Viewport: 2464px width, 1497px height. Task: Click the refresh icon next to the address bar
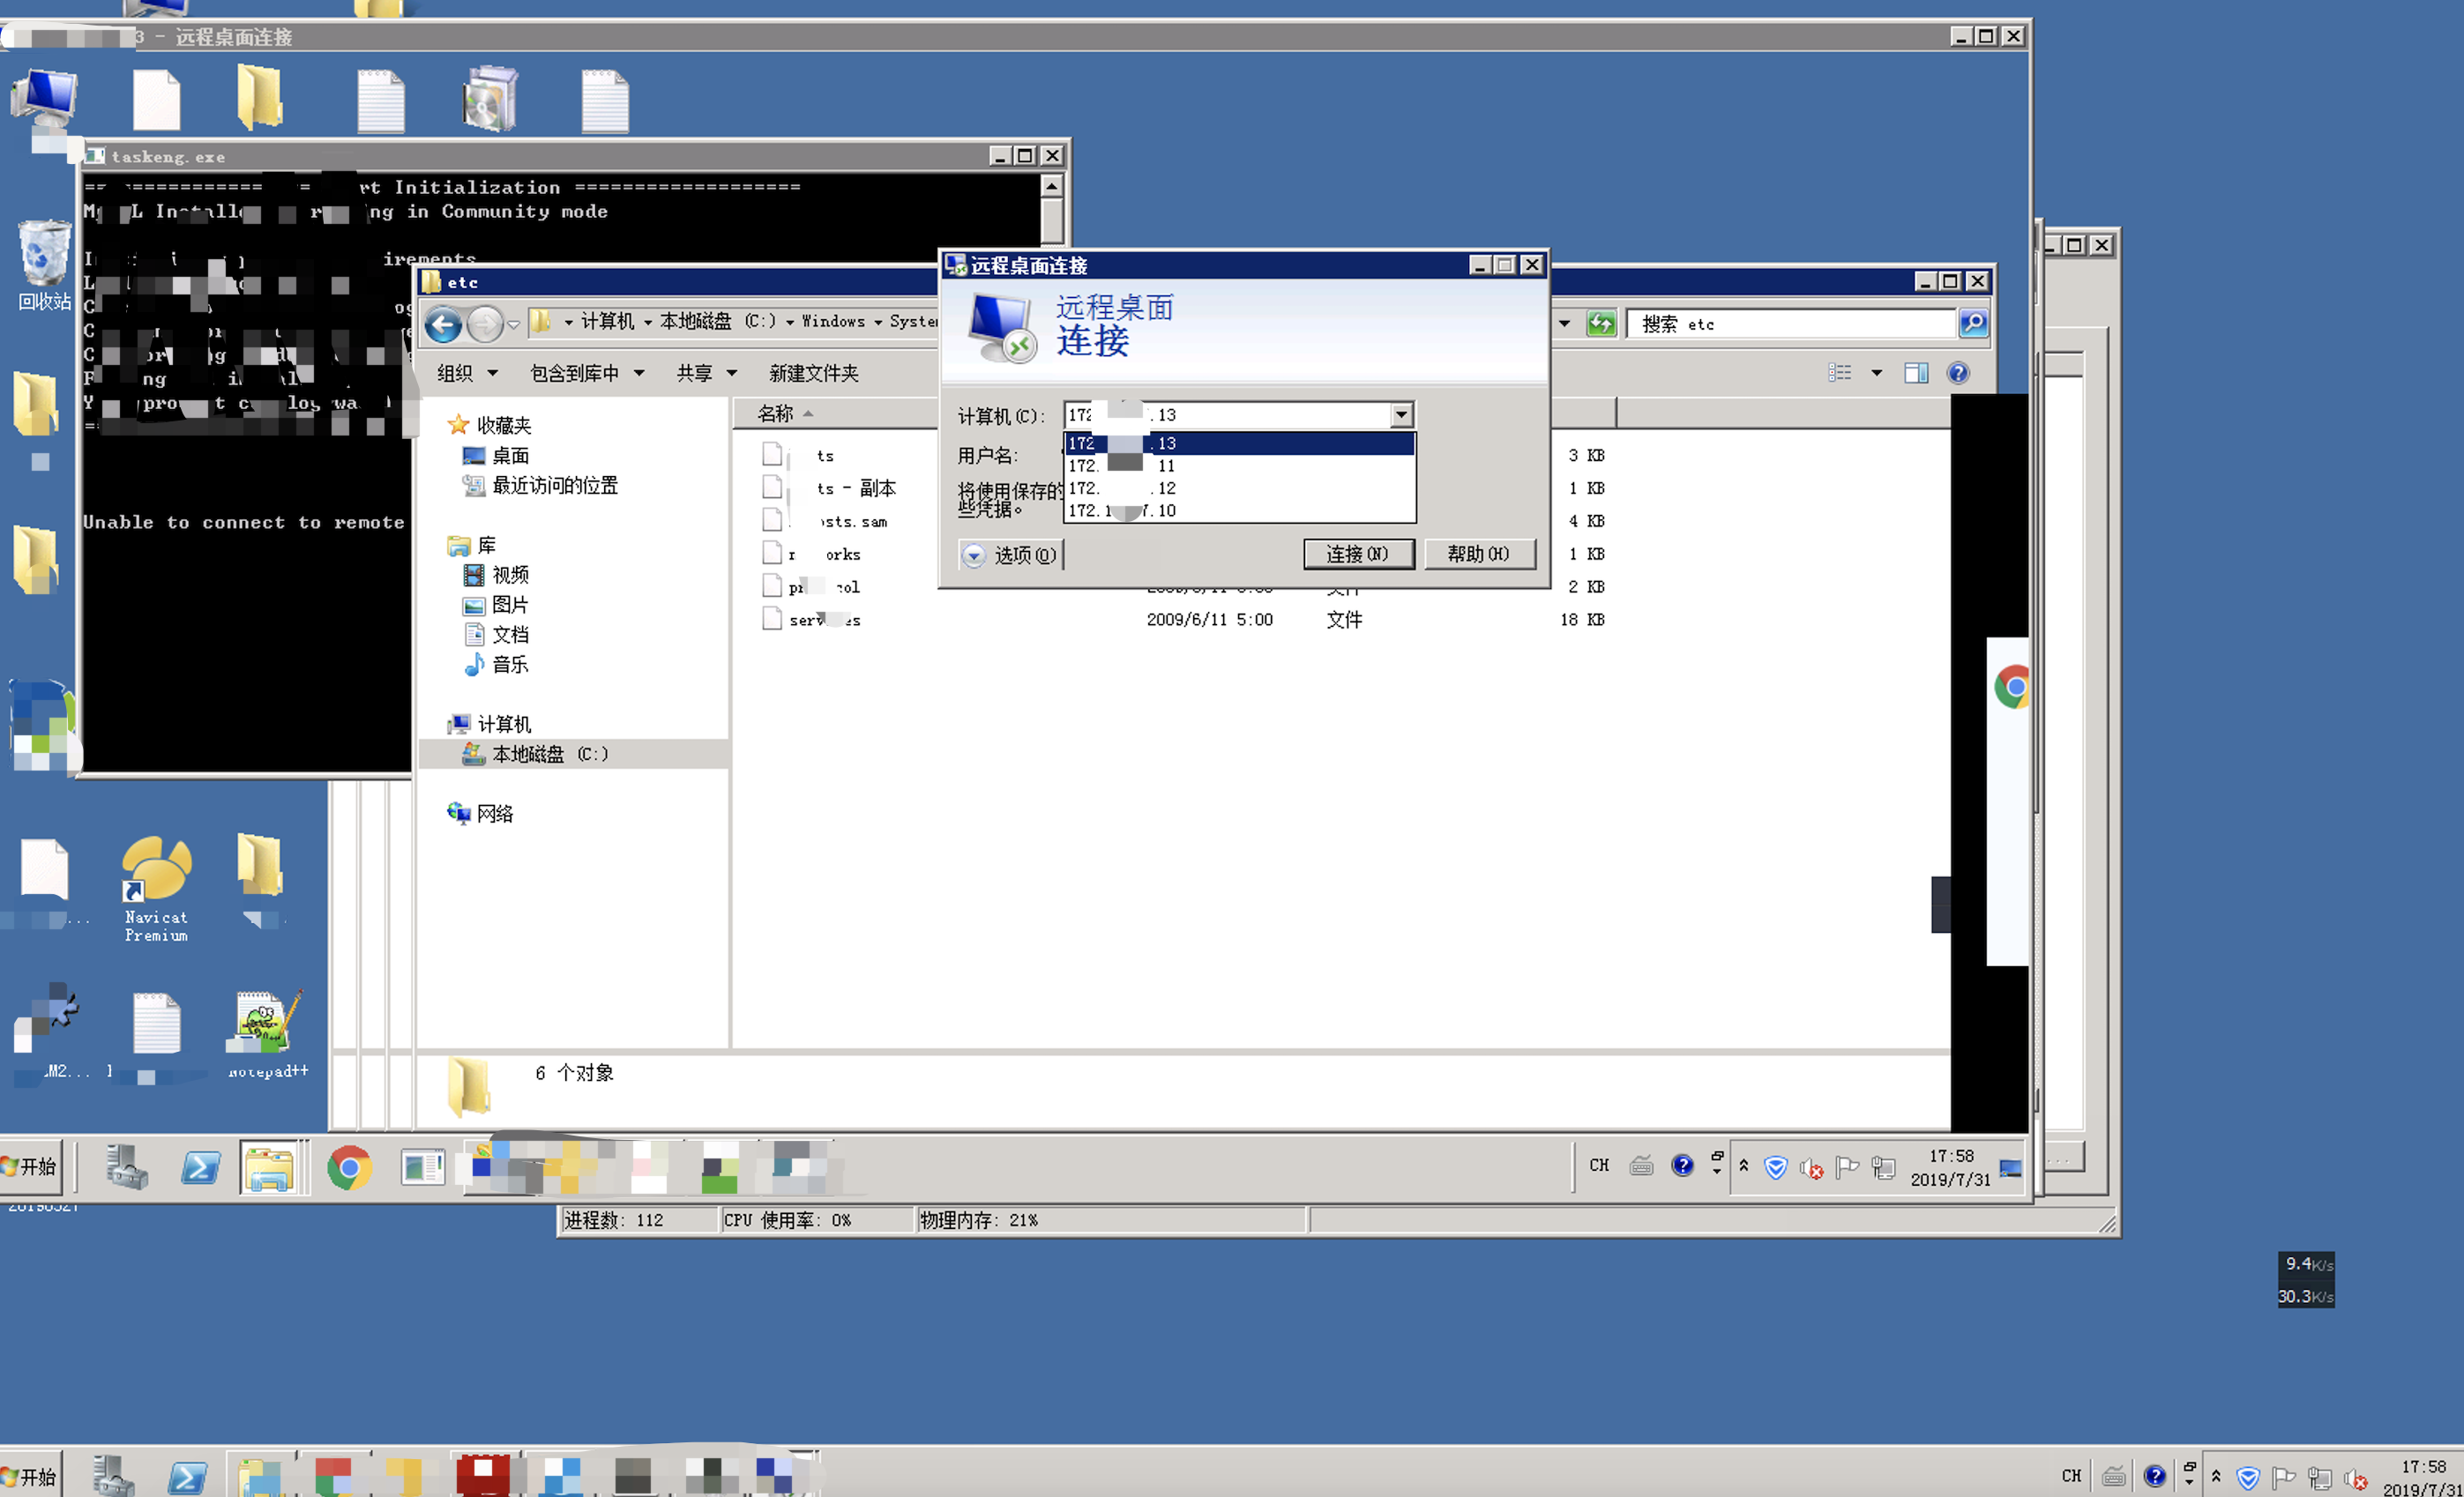tap(1601, 324)
